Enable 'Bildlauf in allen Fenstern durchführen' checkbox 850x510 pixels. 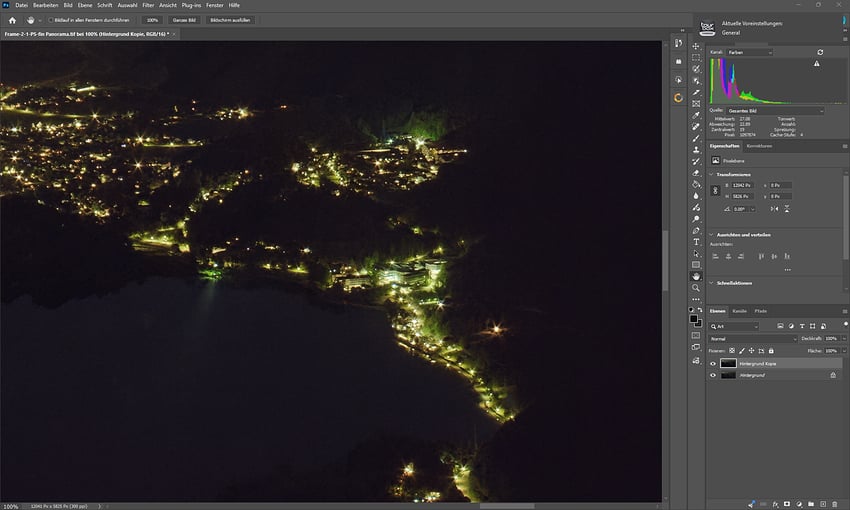(51, 20)
